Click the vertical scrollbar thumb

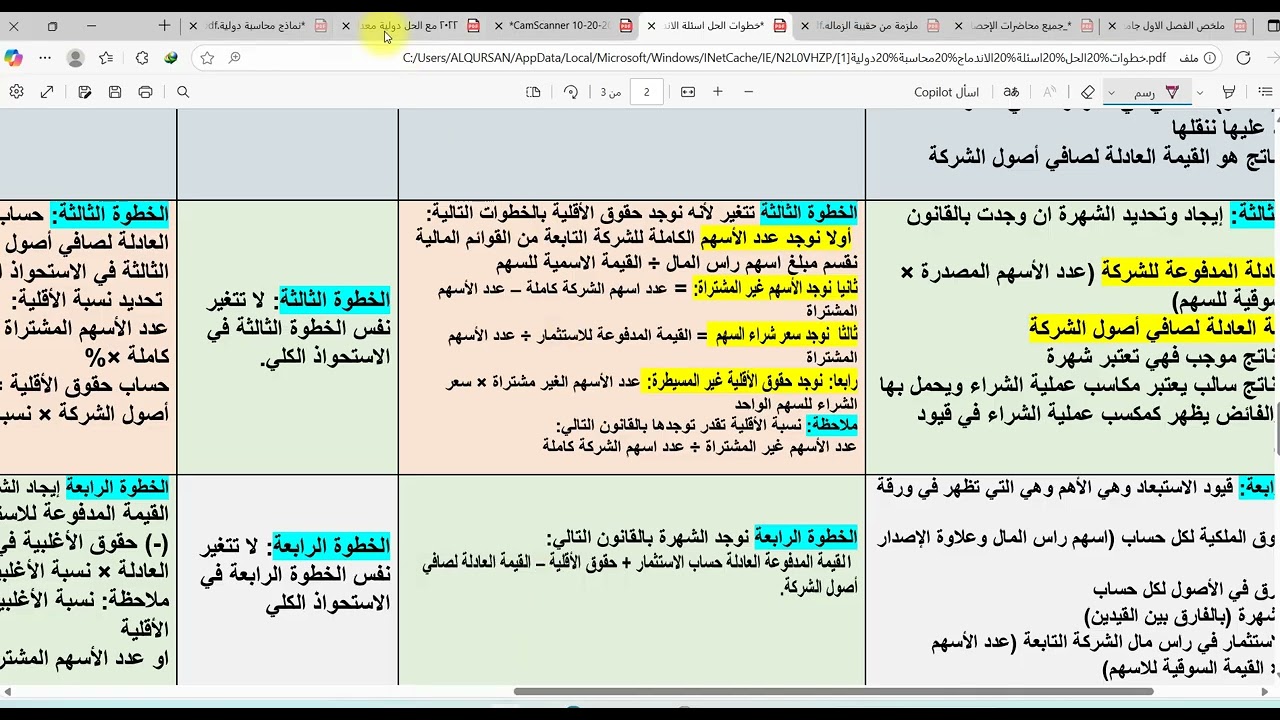point(1276,430)
